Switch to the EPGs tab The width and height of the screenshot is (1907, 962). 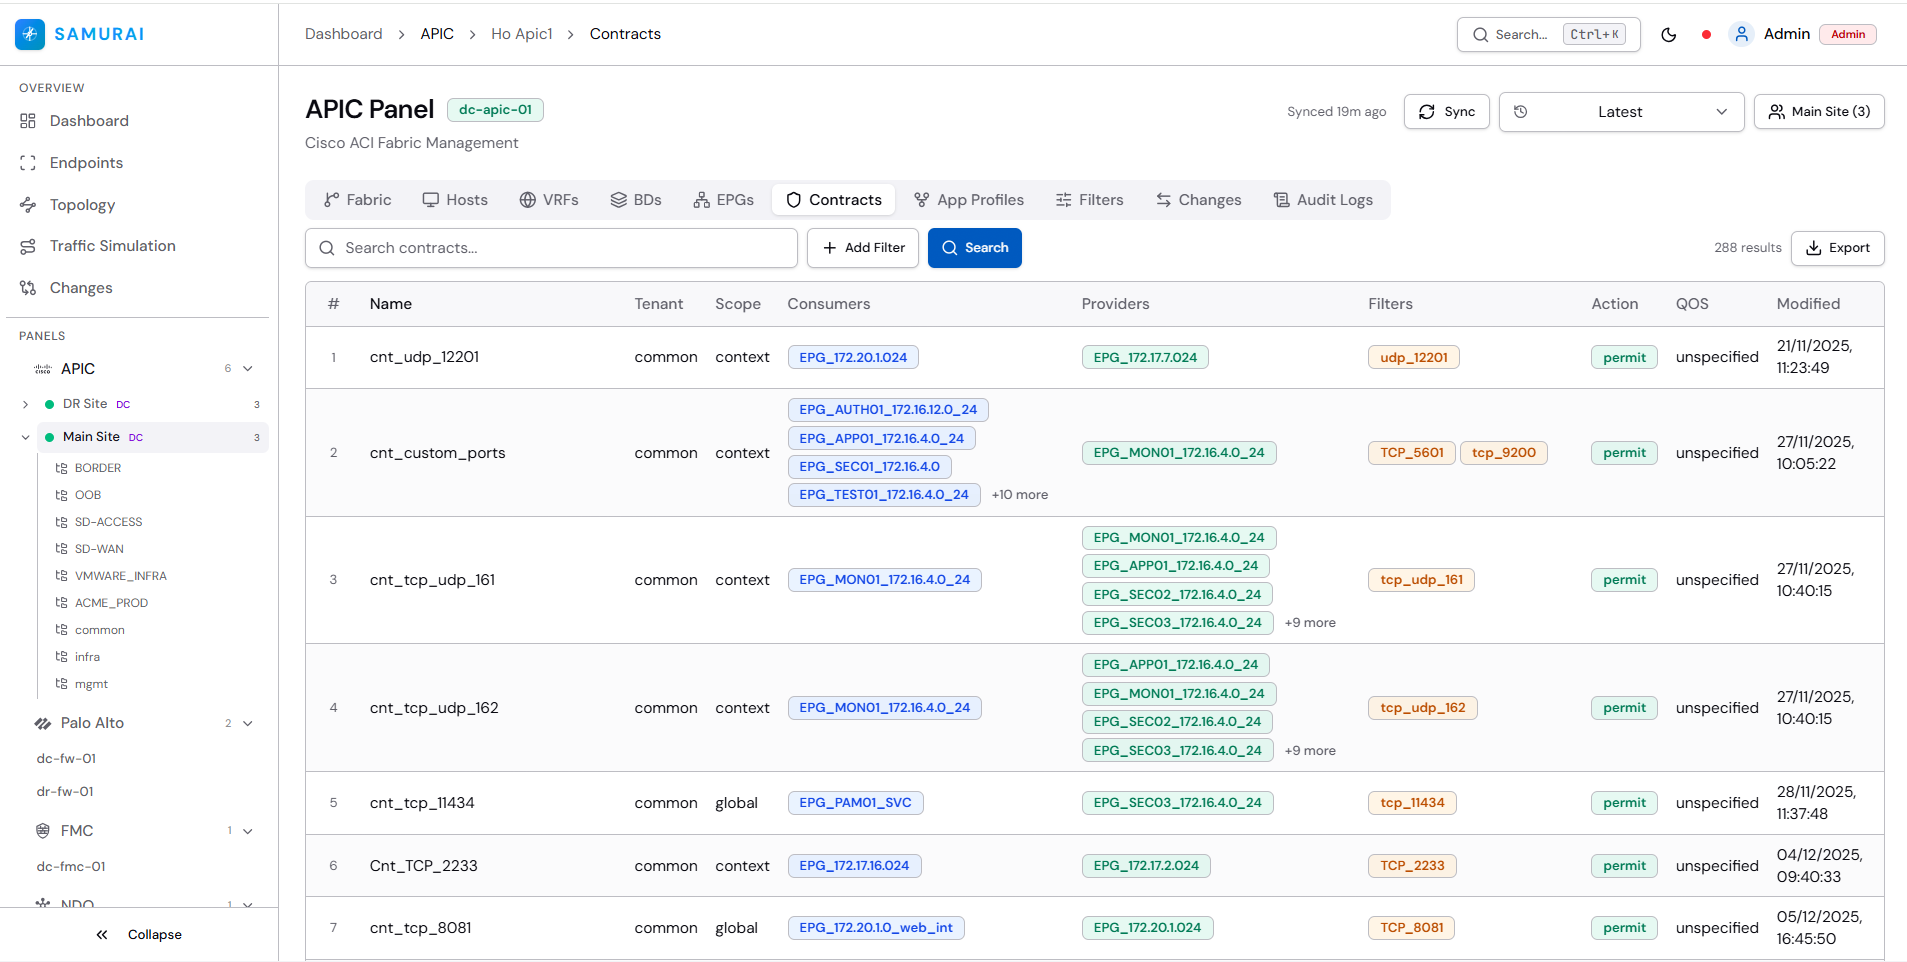tap(723, 200)
